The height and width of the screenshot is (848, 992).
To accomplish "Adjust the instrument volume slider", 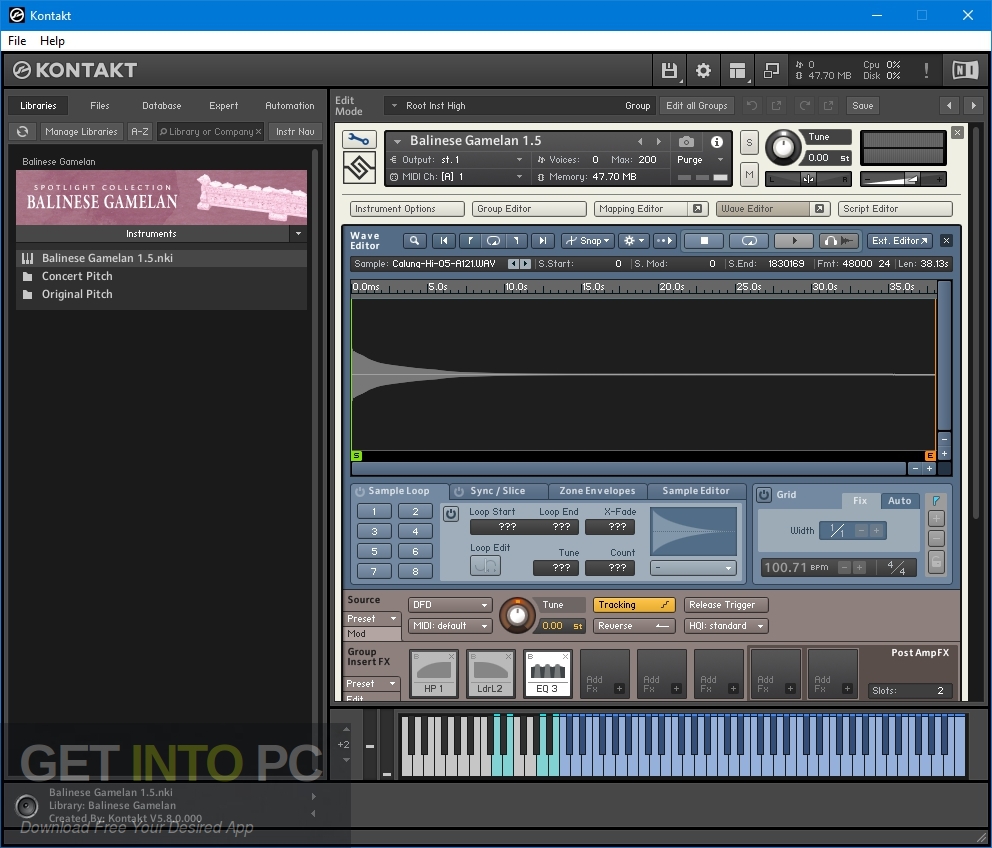I will pos(903,179).
